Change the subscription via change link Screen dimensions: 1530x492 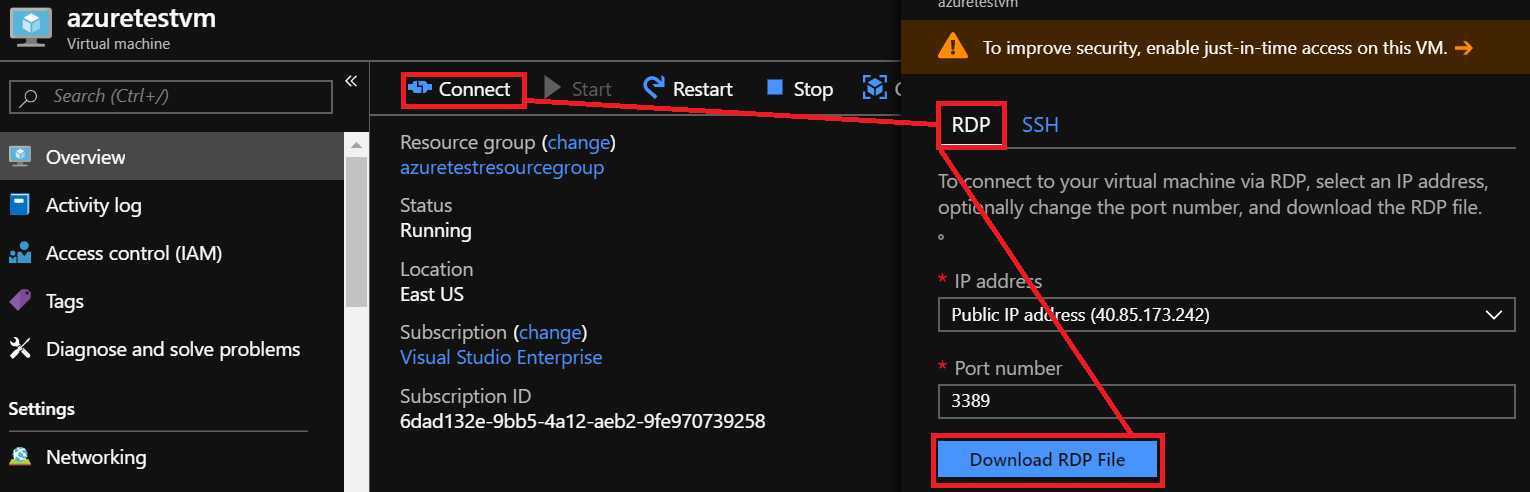(550, 332)
